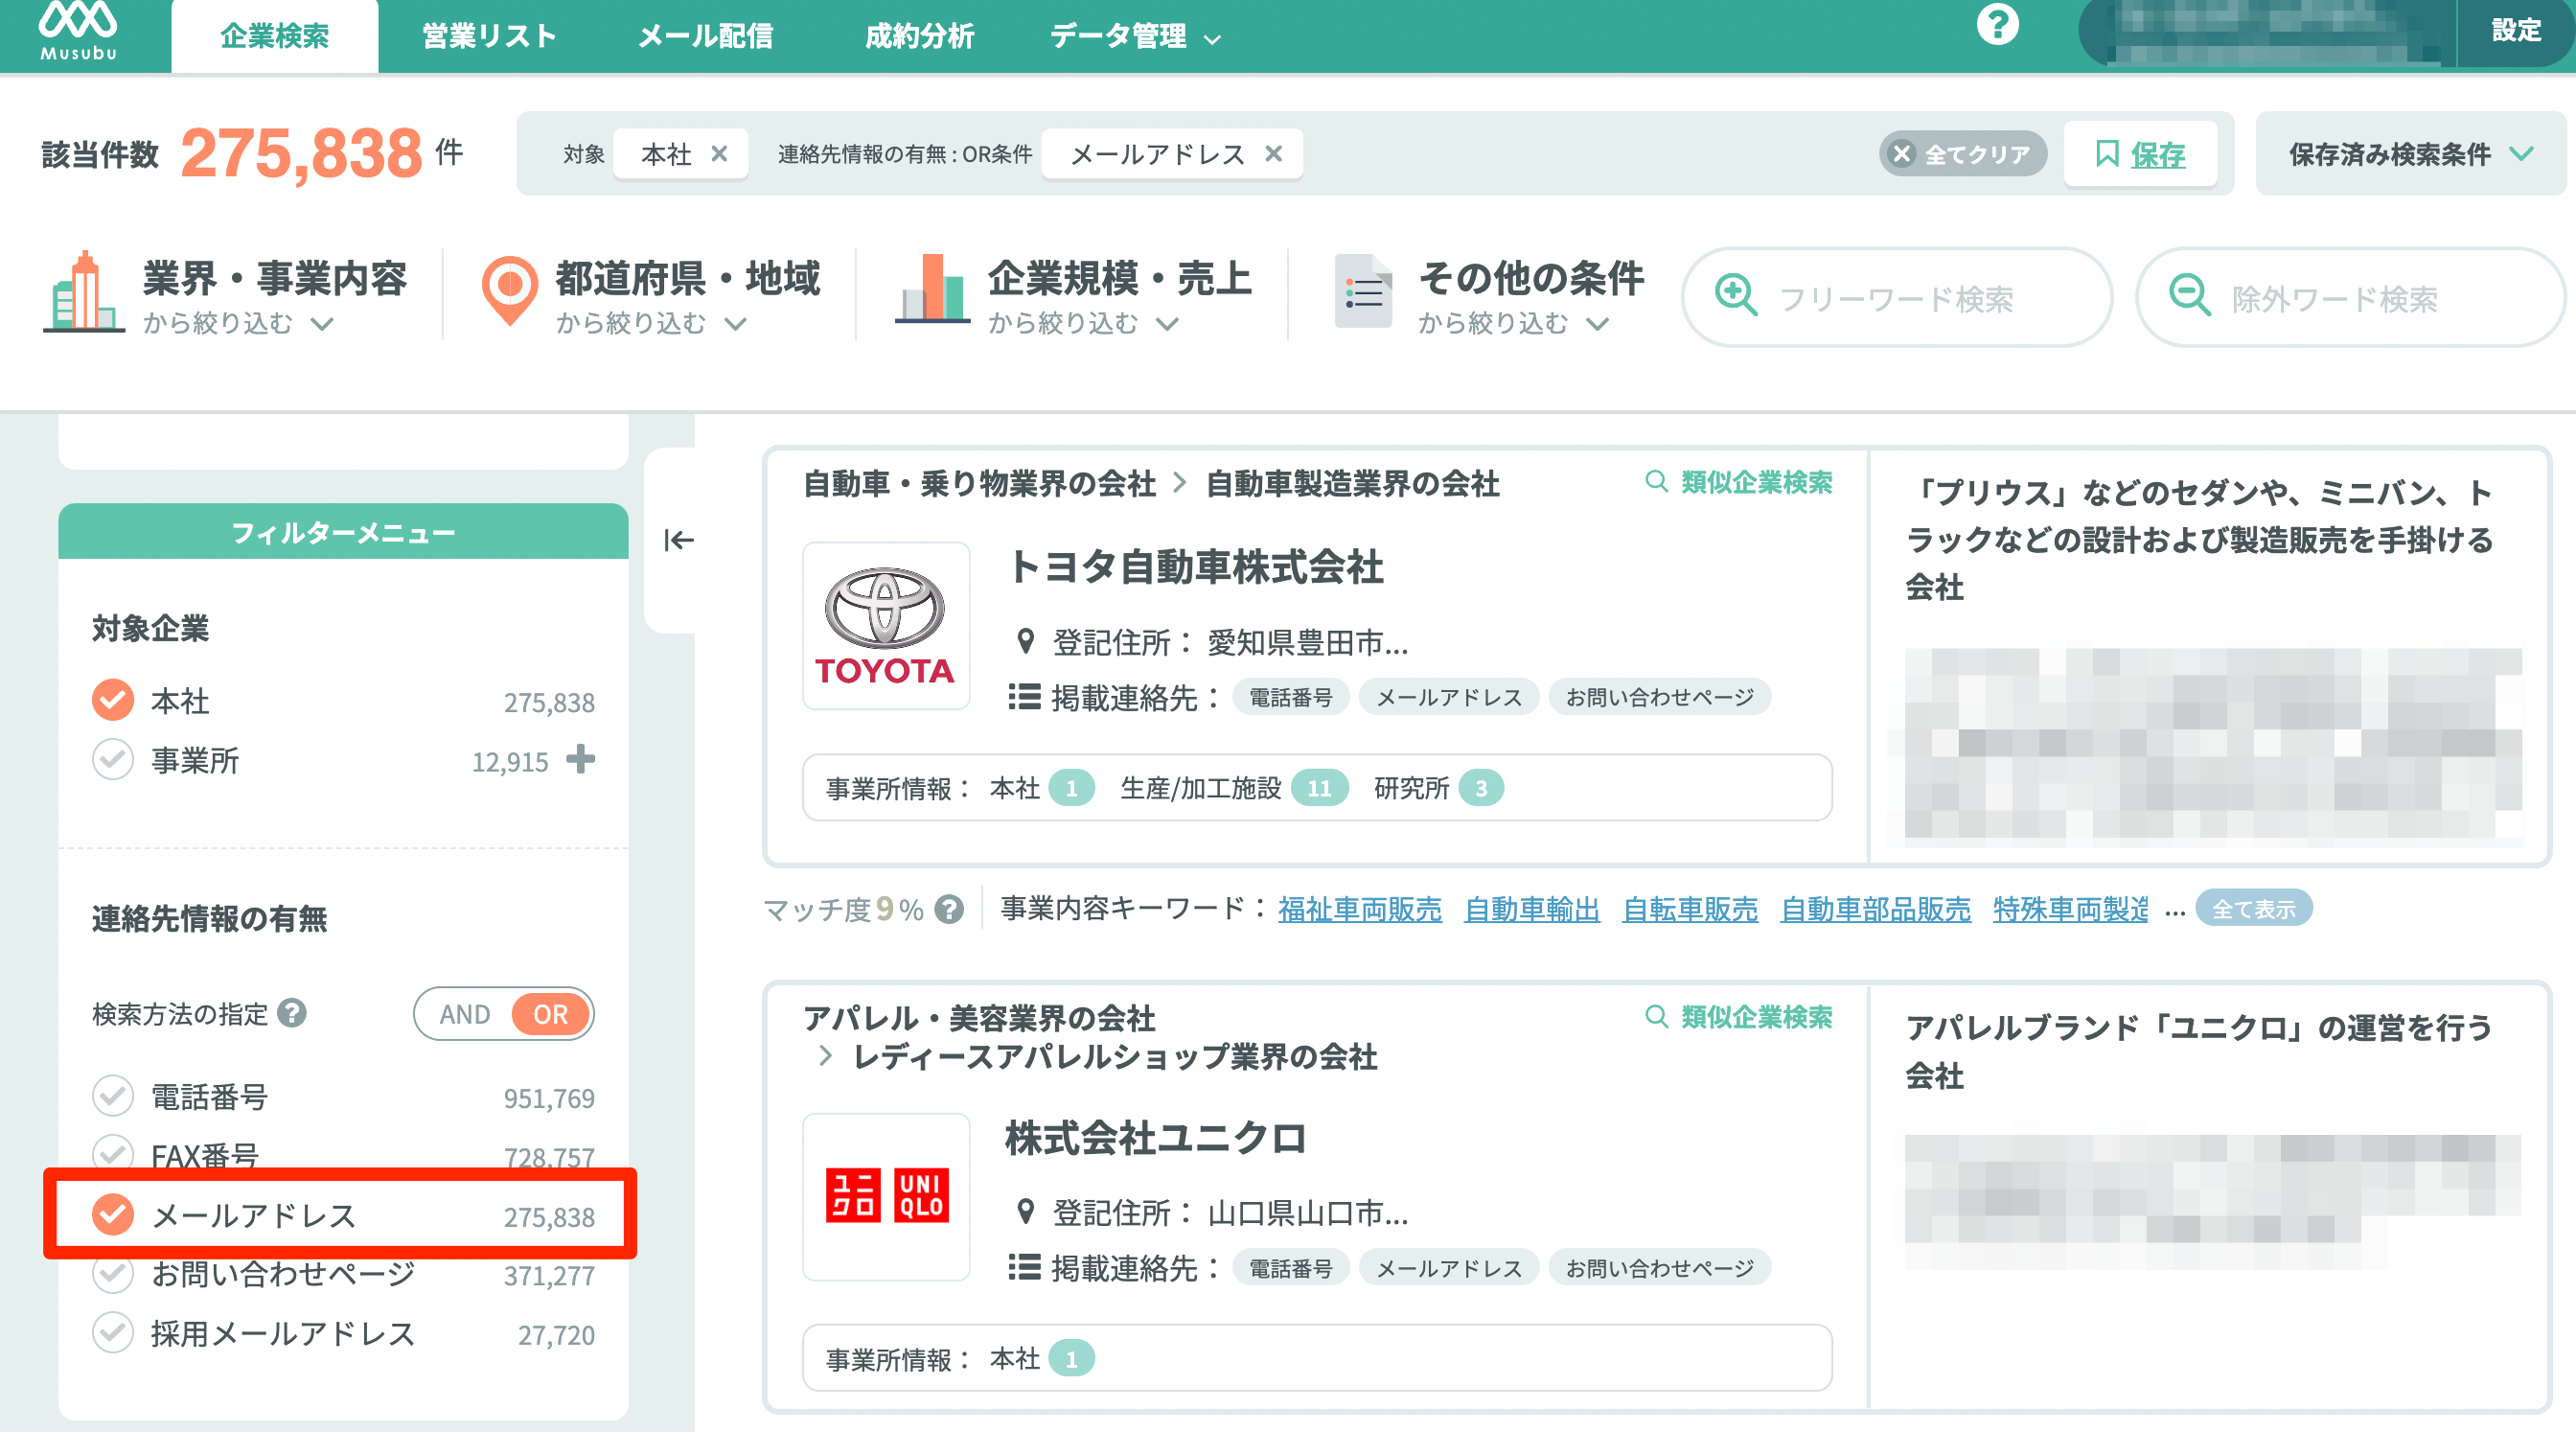Click 類似企業検索 for トヨタ自動車
The height and width of the screenshot is (1432, 2576).
[x=1740, y=482]
